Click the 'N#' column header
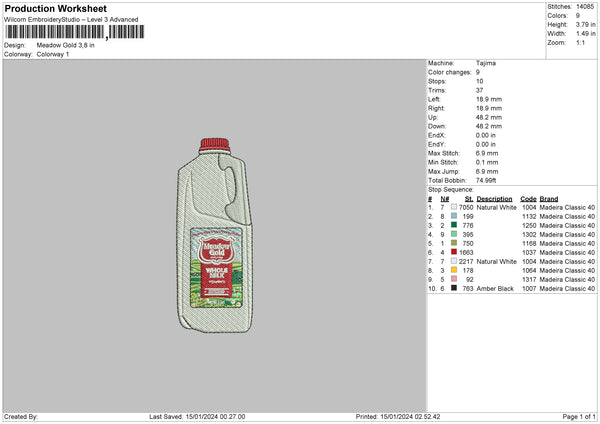Screen dimensions: 600x424 click(444, 199)
